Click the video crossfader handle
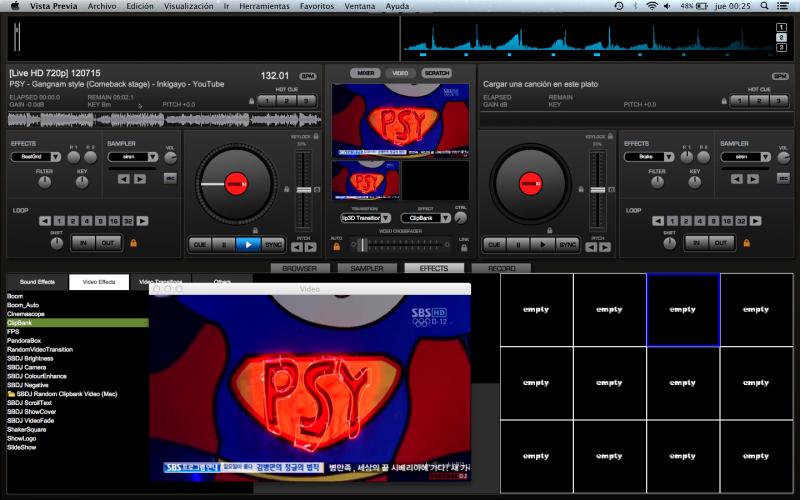 [362, 245]
